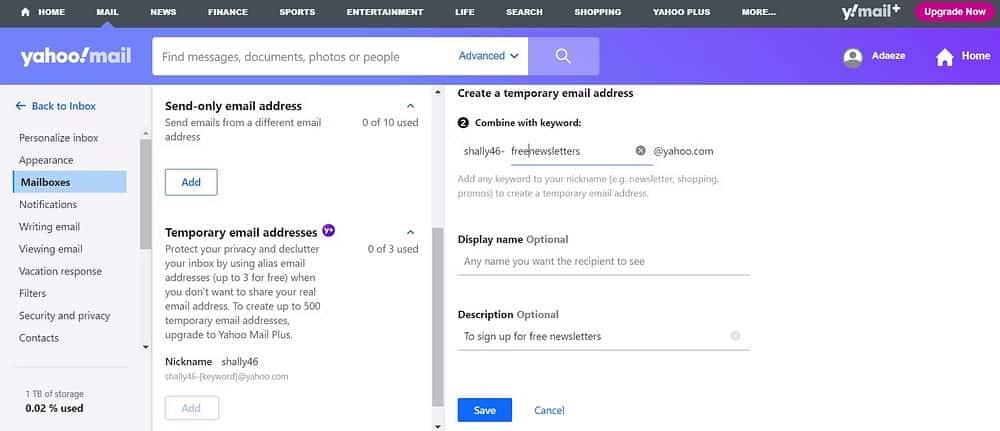This screenshot has height=431, width=1000.
Task: Click the Save button
Action: [x=485, y=410]
